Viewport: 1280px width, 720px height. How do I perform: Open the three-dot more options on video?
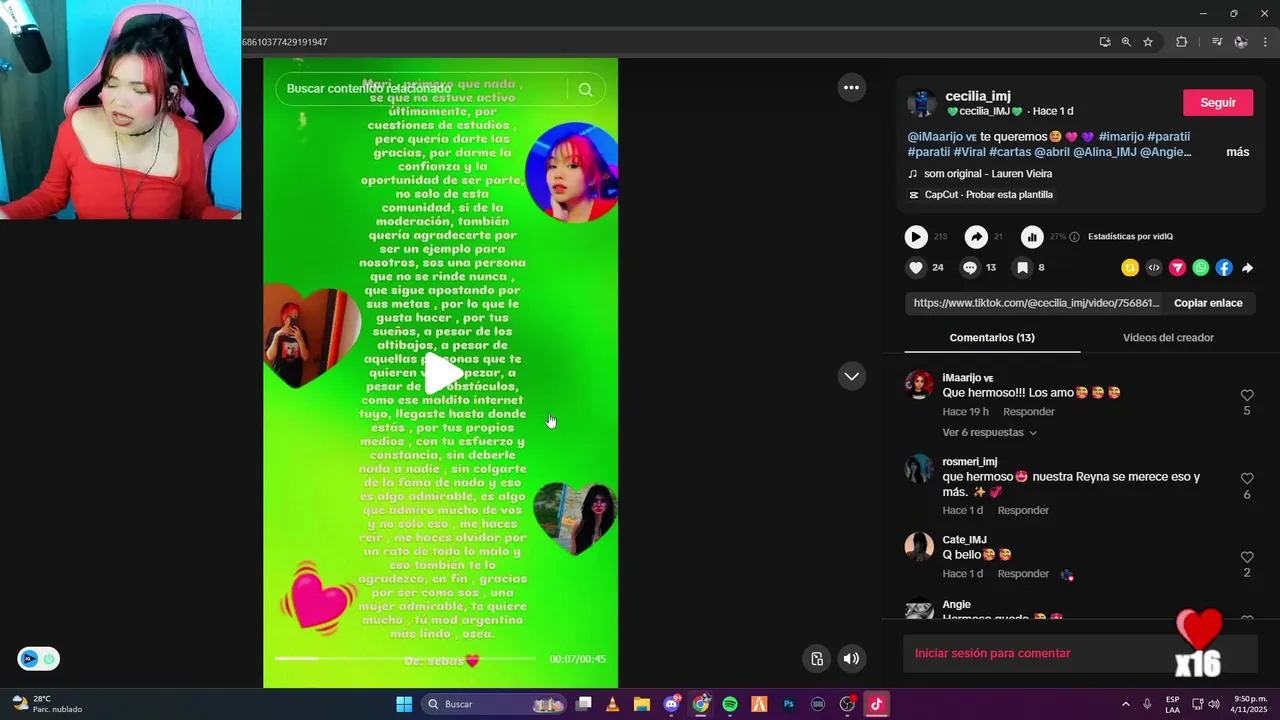[x=851, y=87]
